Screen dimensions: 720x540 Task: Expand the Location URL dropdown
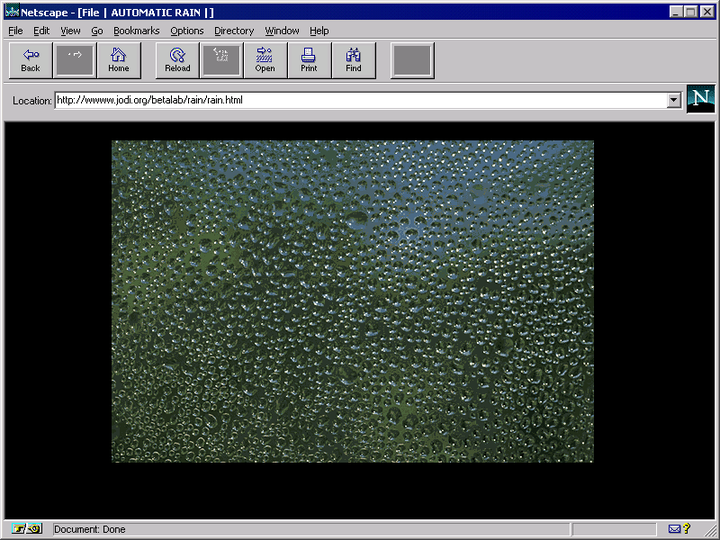coord(673,100)
